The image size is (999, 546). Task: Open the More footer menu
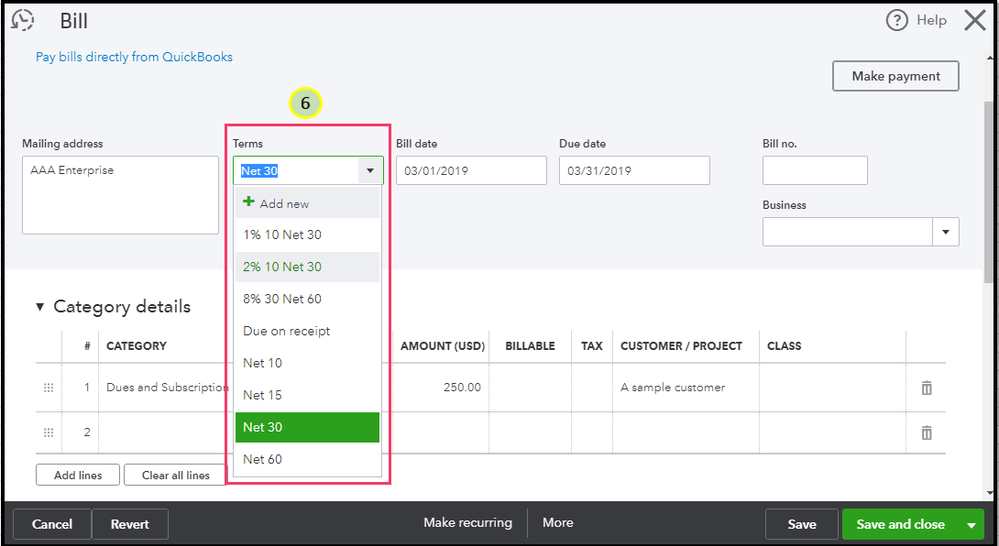point(557,522)
